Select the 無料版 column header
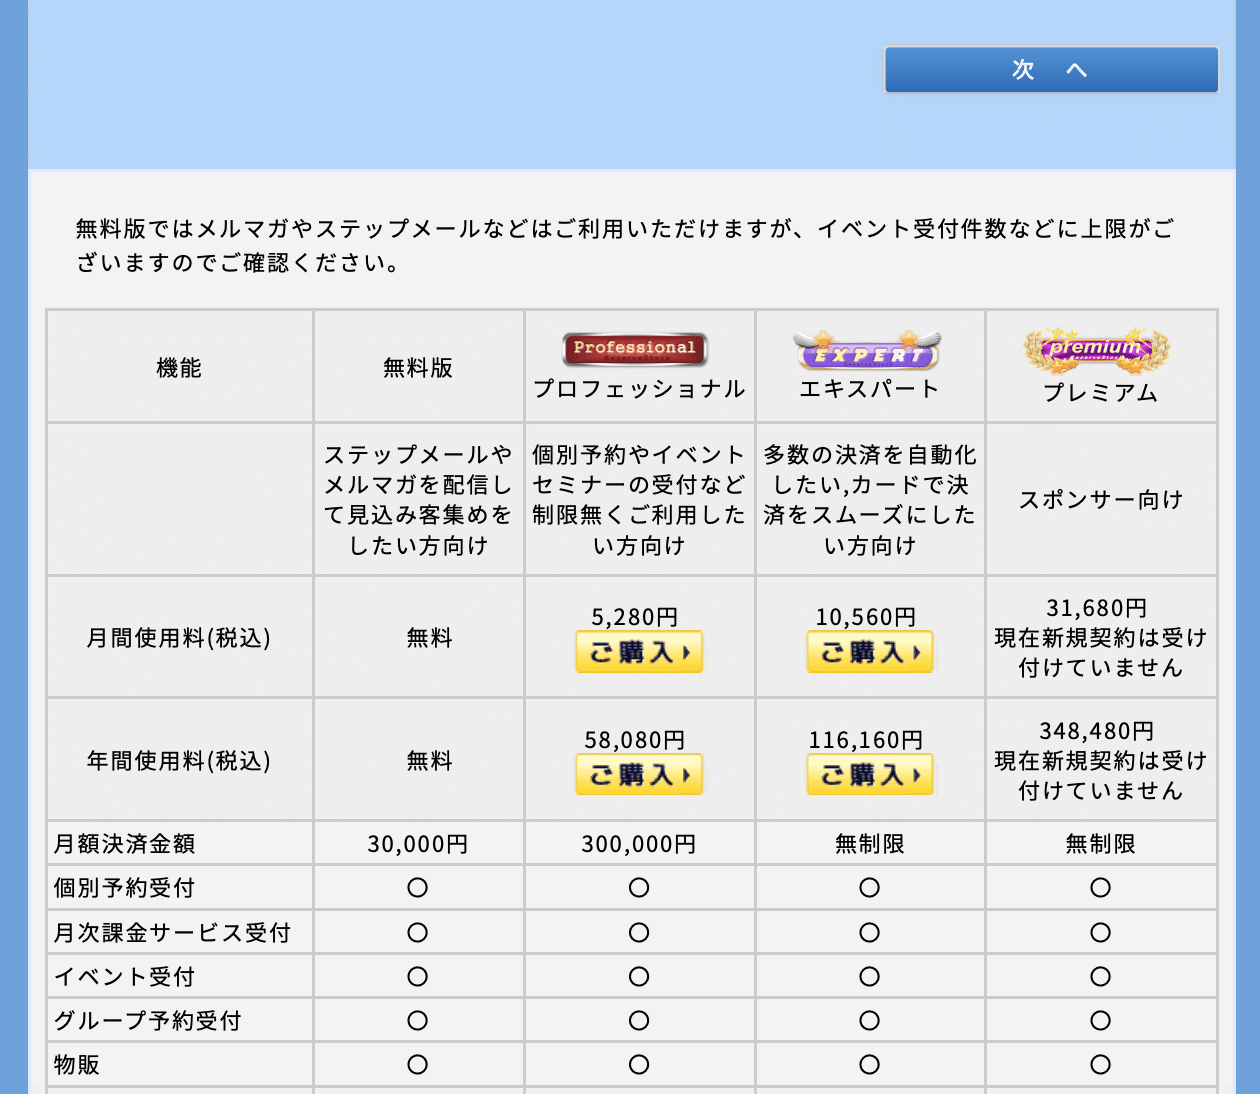Screen dimensions: 1260x1094 [418, 368]
